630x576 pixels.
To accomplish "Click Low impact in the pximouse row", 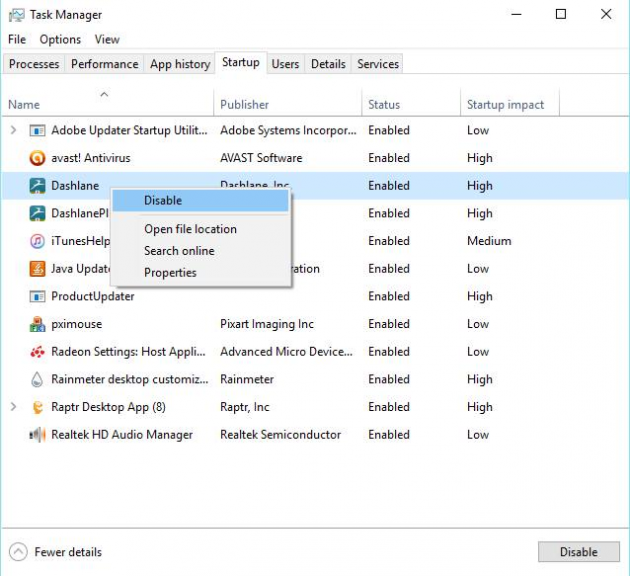I will coord(478,324).
